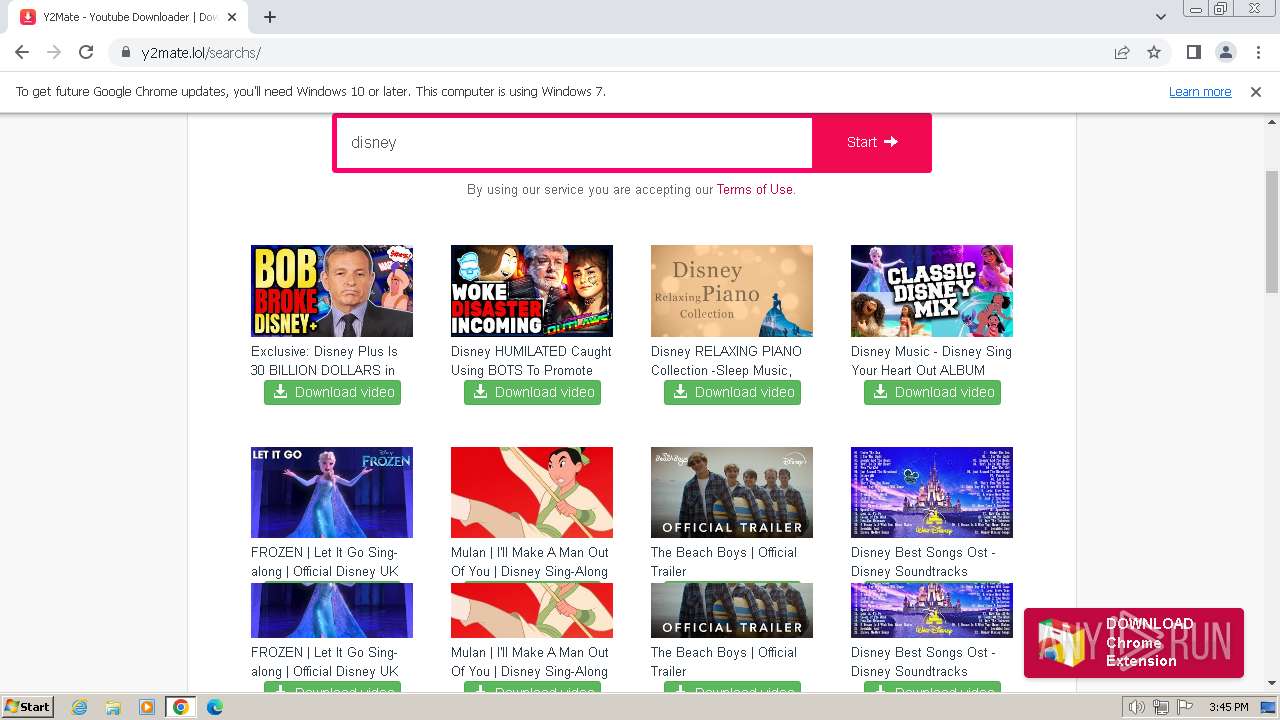The height and width of the screenshot is (720, 1280).
Task: Open Disney Best Songs Ost thumbnail
Action: point(932,492)
